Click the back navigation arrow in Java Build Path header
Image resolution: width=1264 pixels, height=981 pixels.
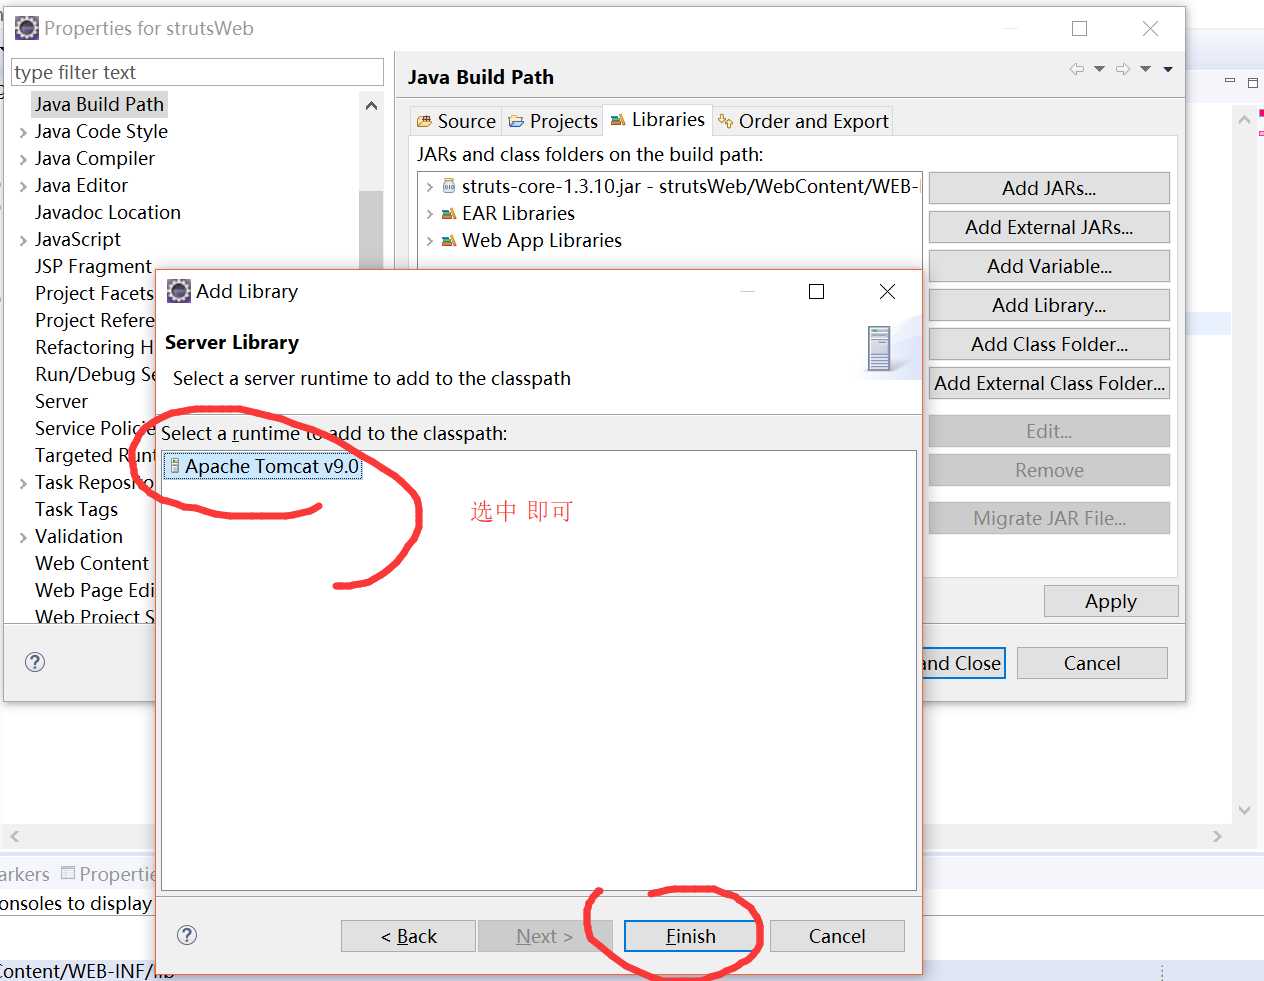coord(1077,69)
